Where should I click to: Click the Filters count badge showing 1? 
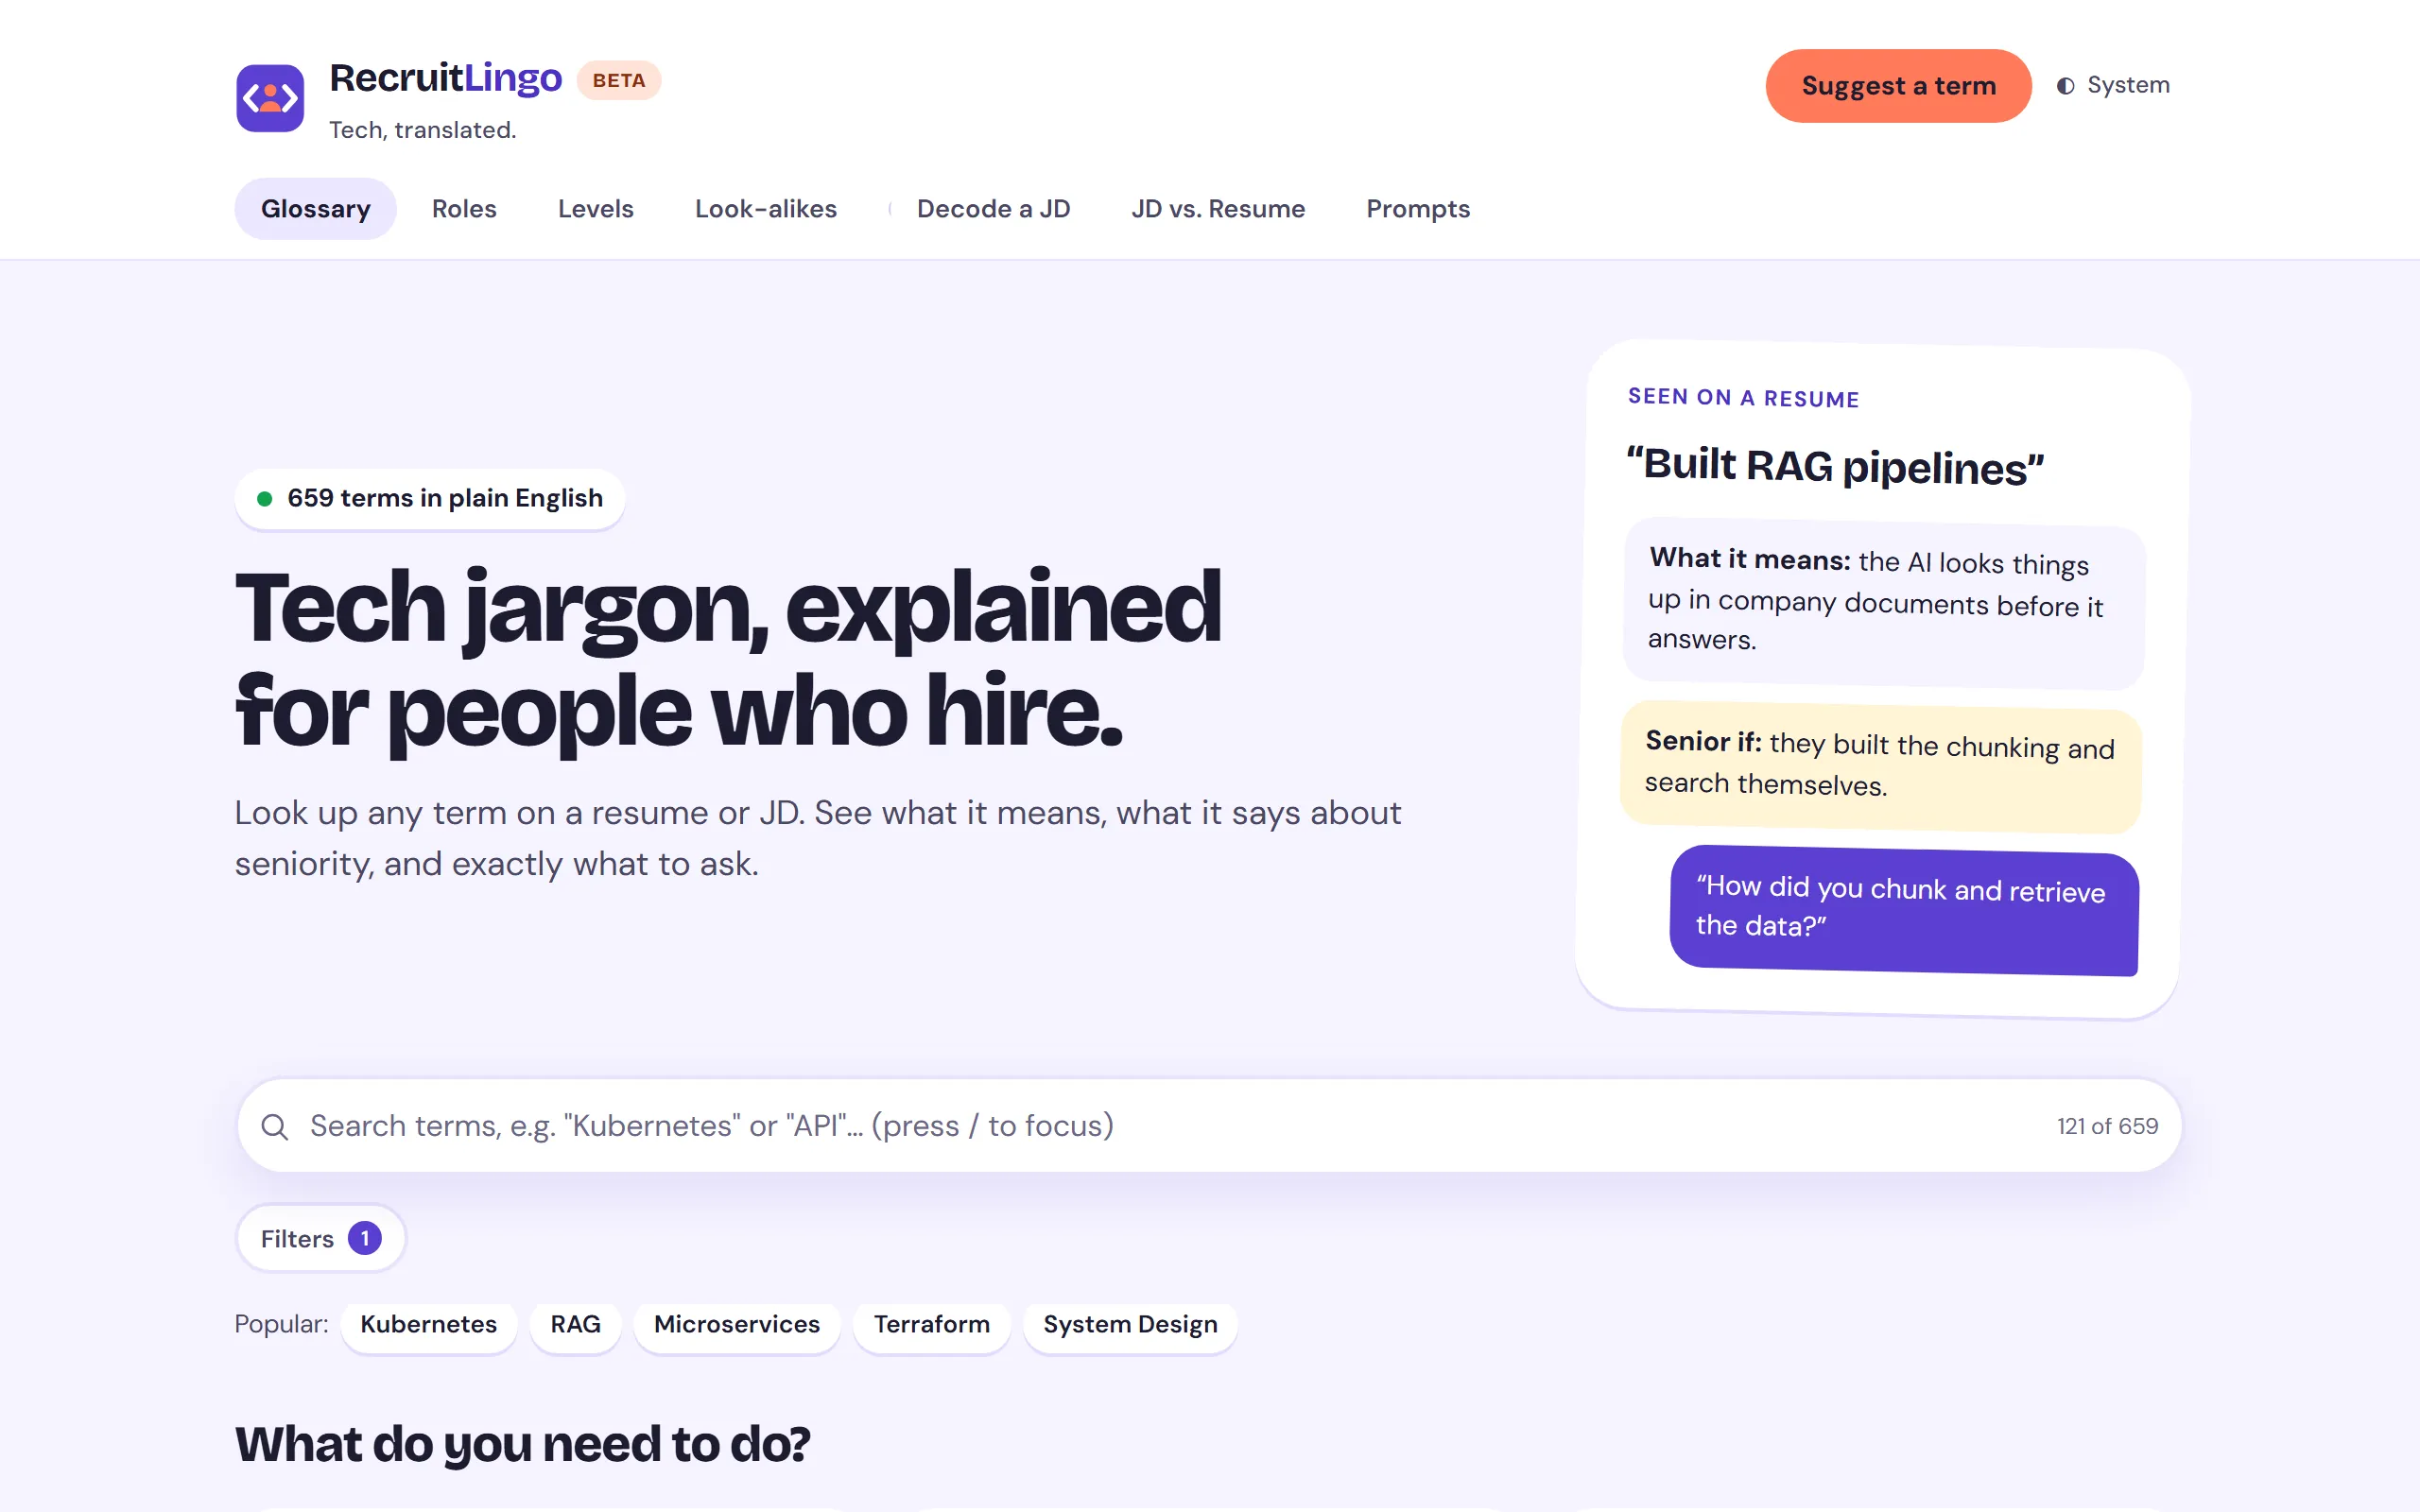pos(365,1239)
